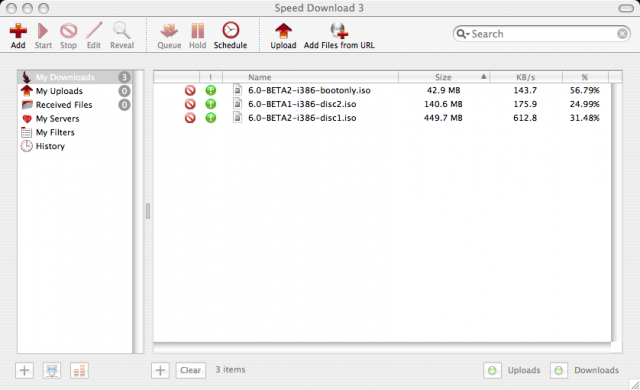640x390 pixels.
Task: Click file icon of 6.0-BETA1-i386-disc2.iso
Action: click(237, 104)
